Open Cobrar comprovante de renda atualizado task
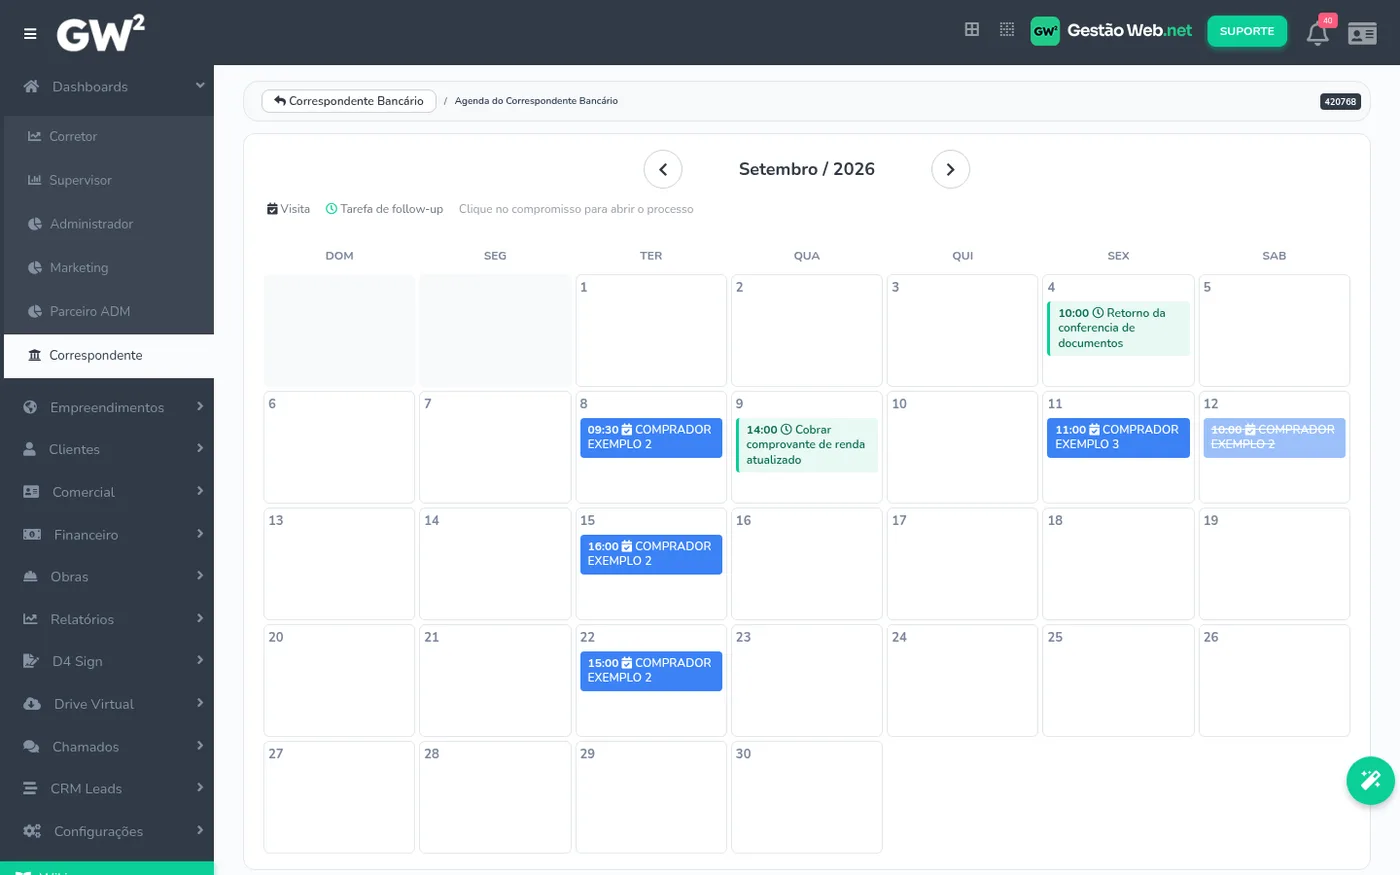This screenshot has height=875, width=1400. coord(807,445)
